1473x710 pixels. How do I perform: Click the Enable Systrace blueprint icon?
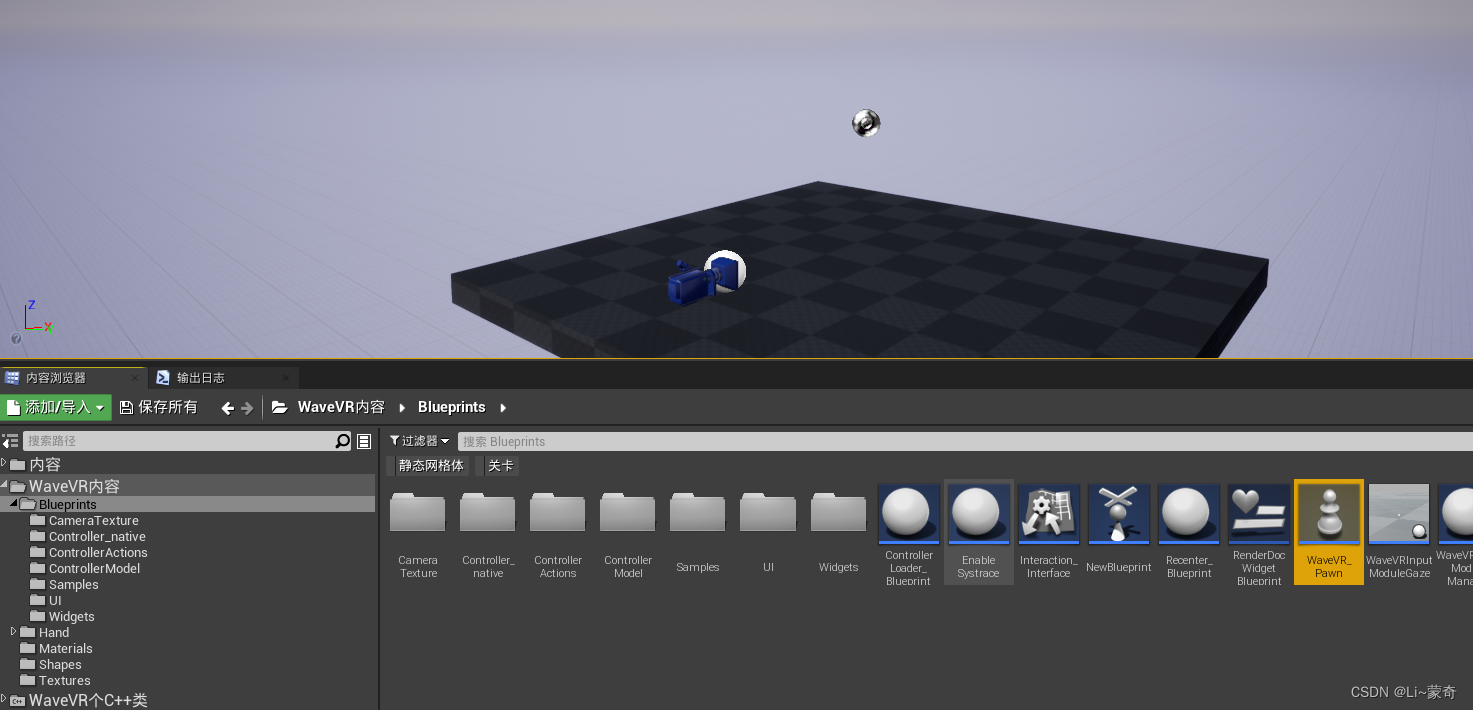978,513
